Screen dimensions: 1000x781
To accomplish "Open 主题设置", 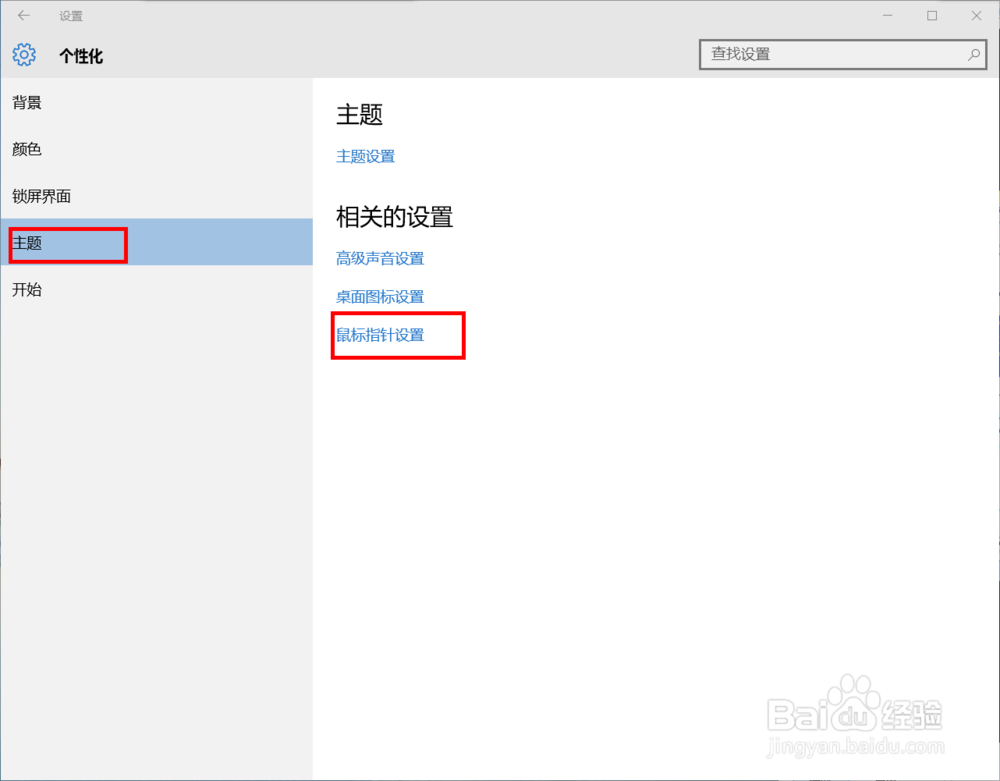I will click(365, 156).
